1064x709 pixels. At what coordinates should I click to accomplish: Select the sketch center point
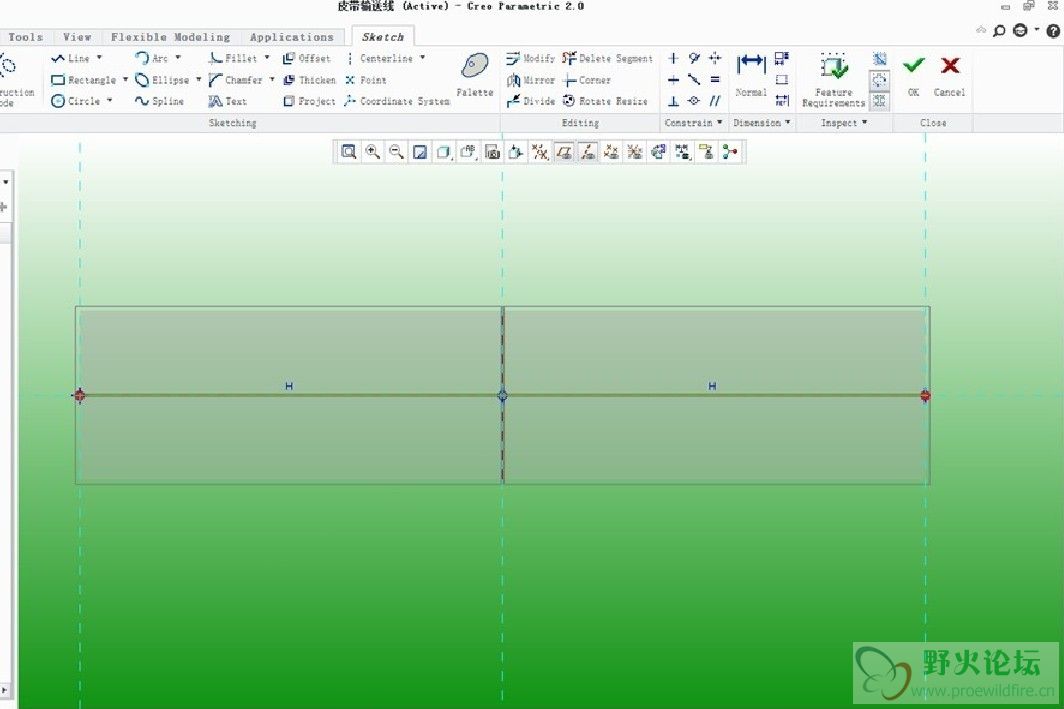coord(502,396)
